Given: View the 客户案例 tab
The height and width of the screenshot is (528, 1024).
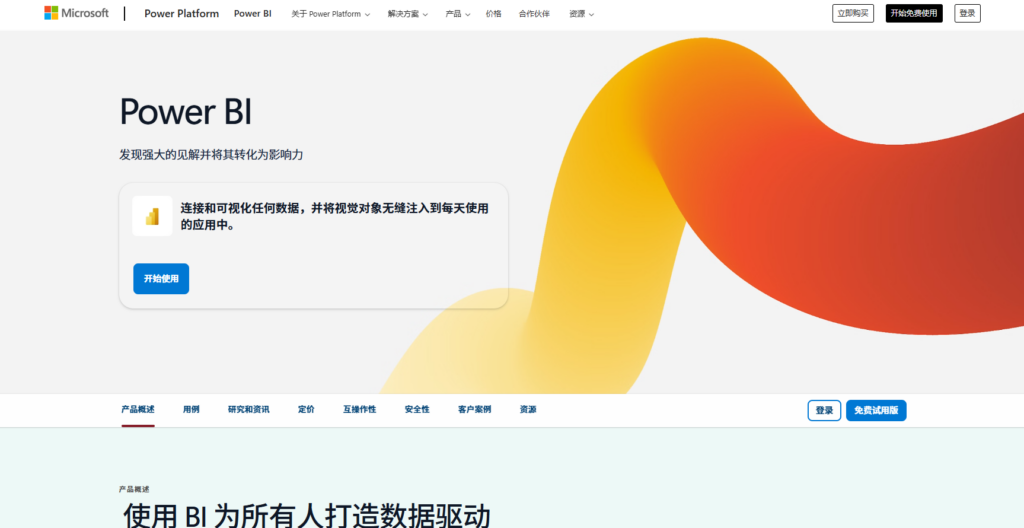Looking at the screenshot, I should [475, 410].
